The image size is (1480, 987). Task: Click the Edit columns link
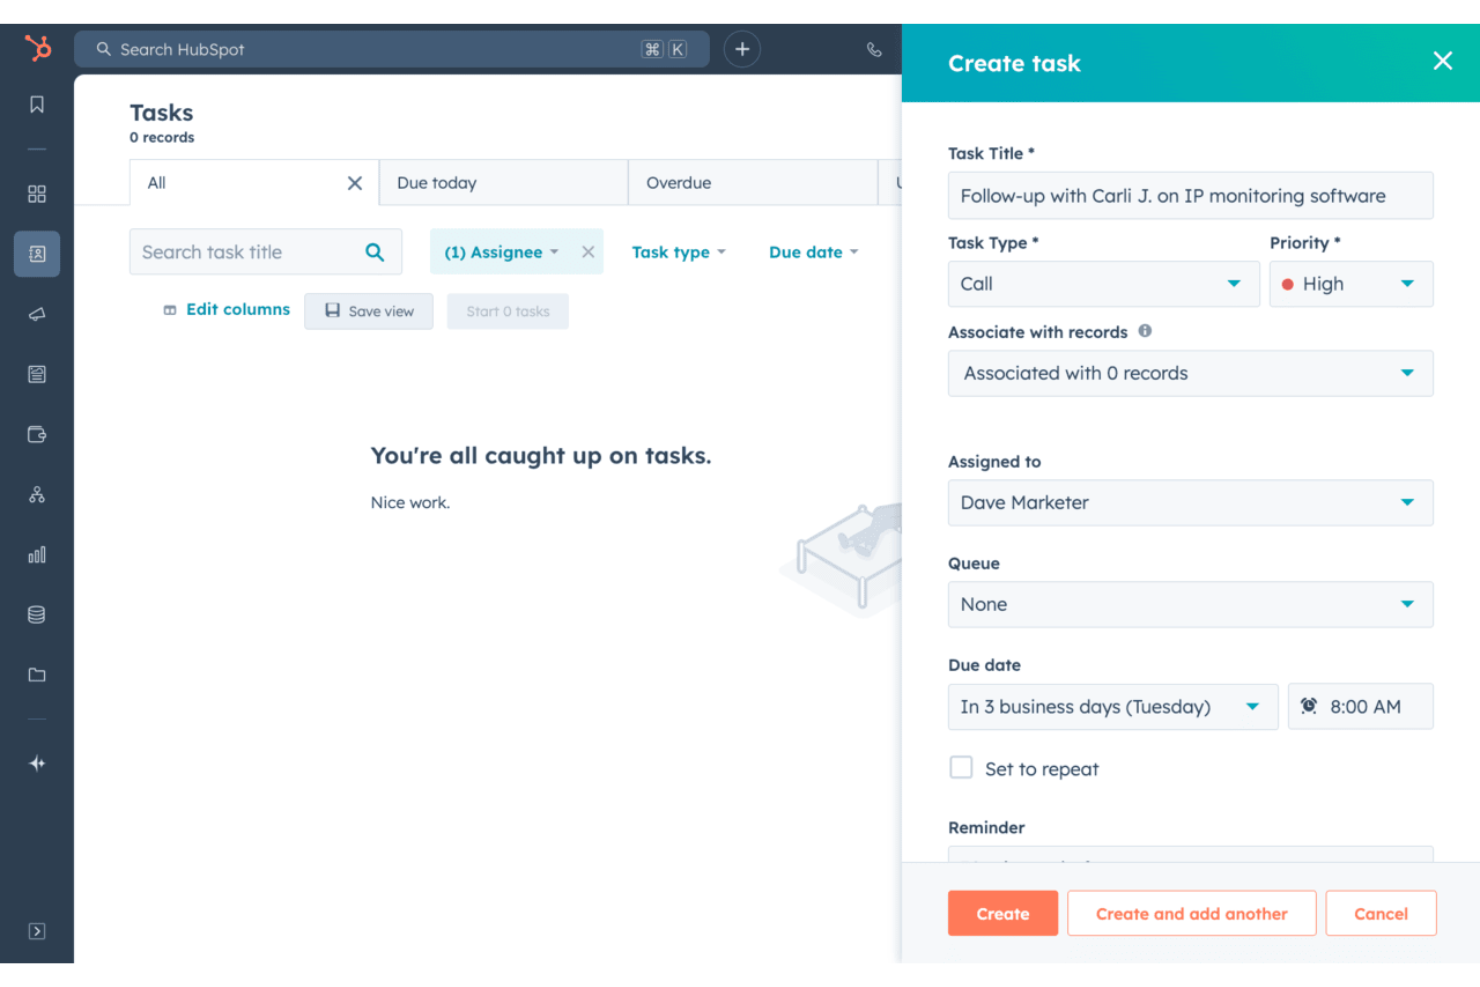(237, 309)
